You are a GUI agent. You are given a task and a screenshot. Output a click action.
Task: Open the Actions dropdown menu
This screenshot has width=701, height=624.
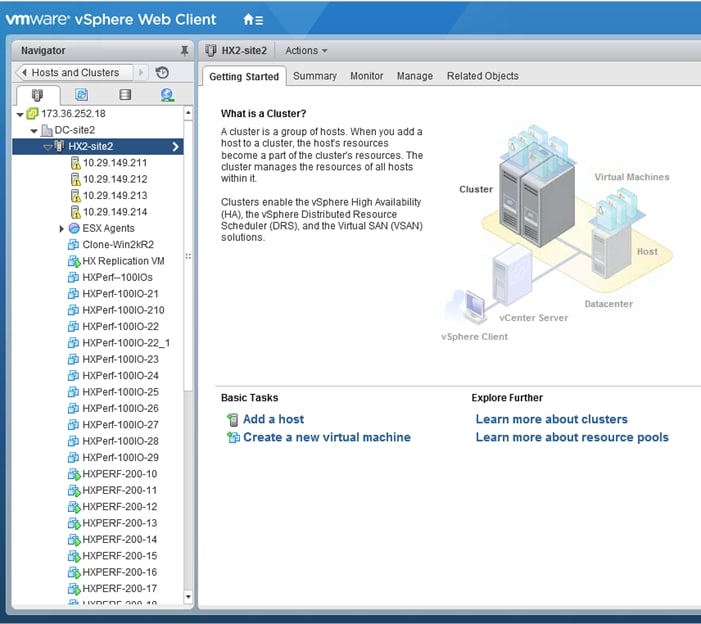pyautogui.click(x=306, y=51)
